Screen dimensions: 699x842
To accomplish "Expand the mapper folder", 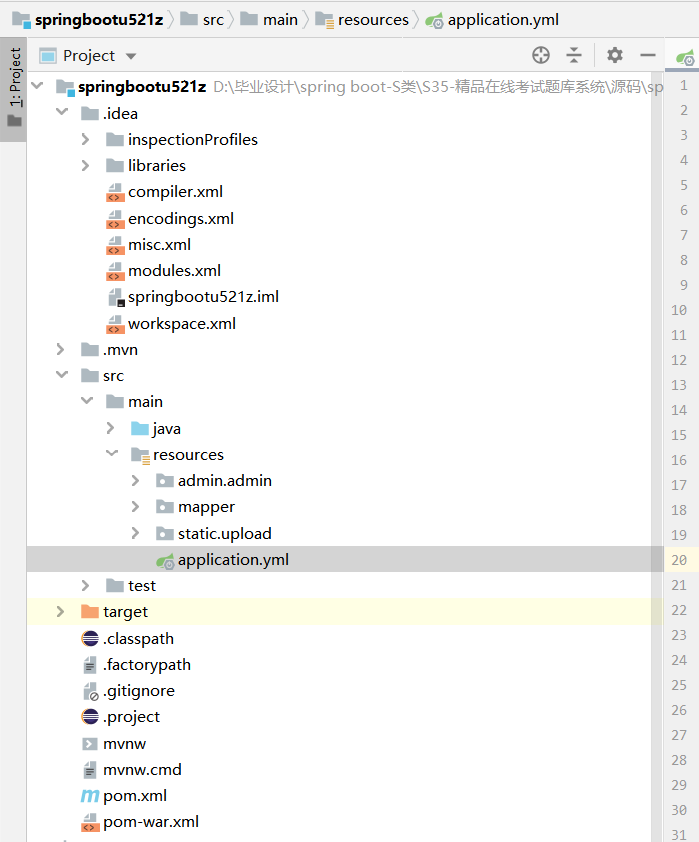I will (x=135, y=507).
